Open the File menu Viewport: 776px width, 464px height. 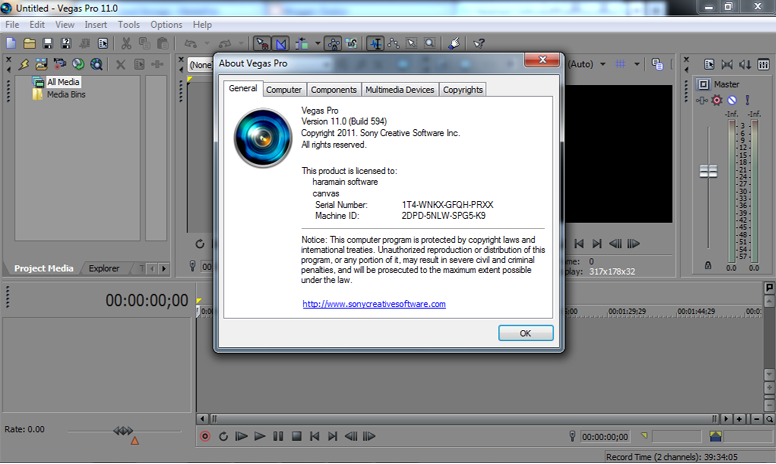click(12, 25)
